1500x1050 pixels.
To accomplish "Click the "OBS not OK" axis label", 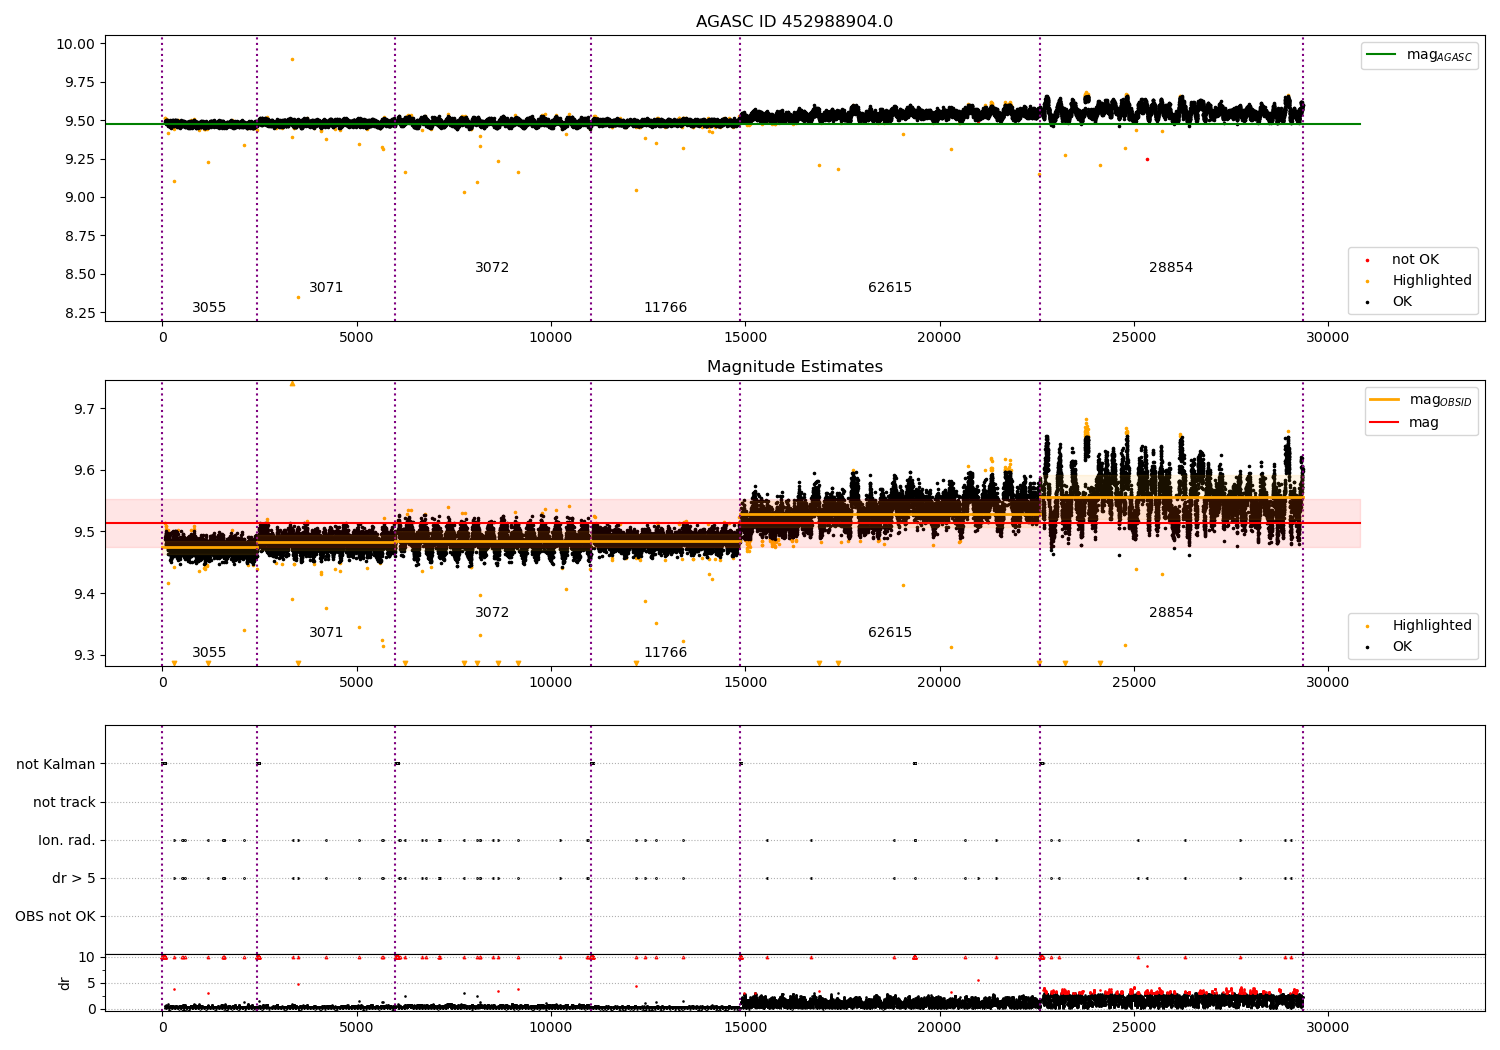I will 55,916.
